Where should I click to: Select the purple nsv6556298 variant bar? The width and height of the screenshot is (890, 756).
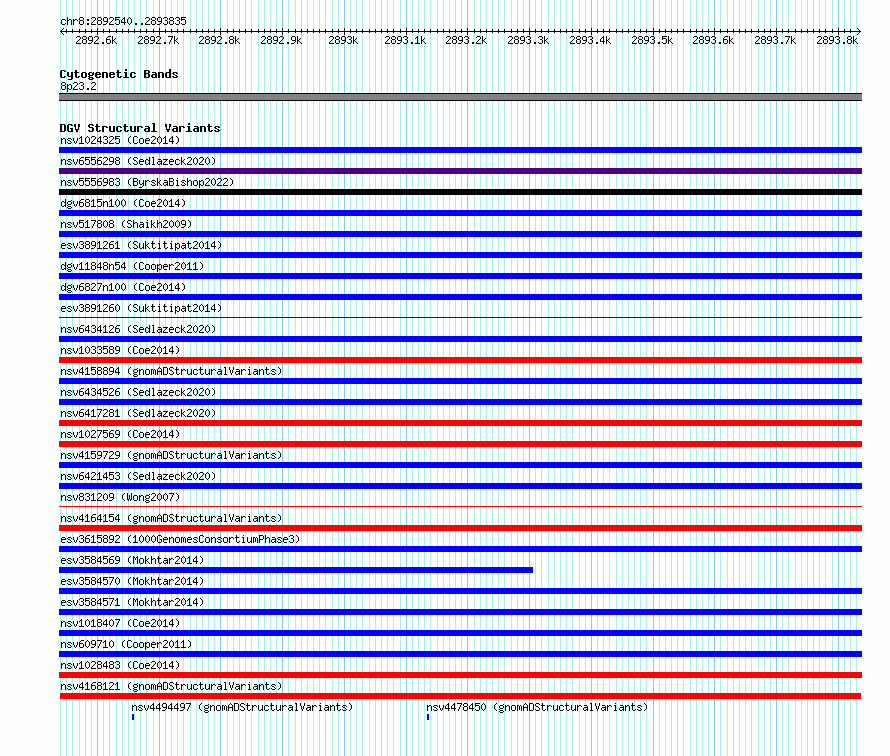tap(460, 171)
